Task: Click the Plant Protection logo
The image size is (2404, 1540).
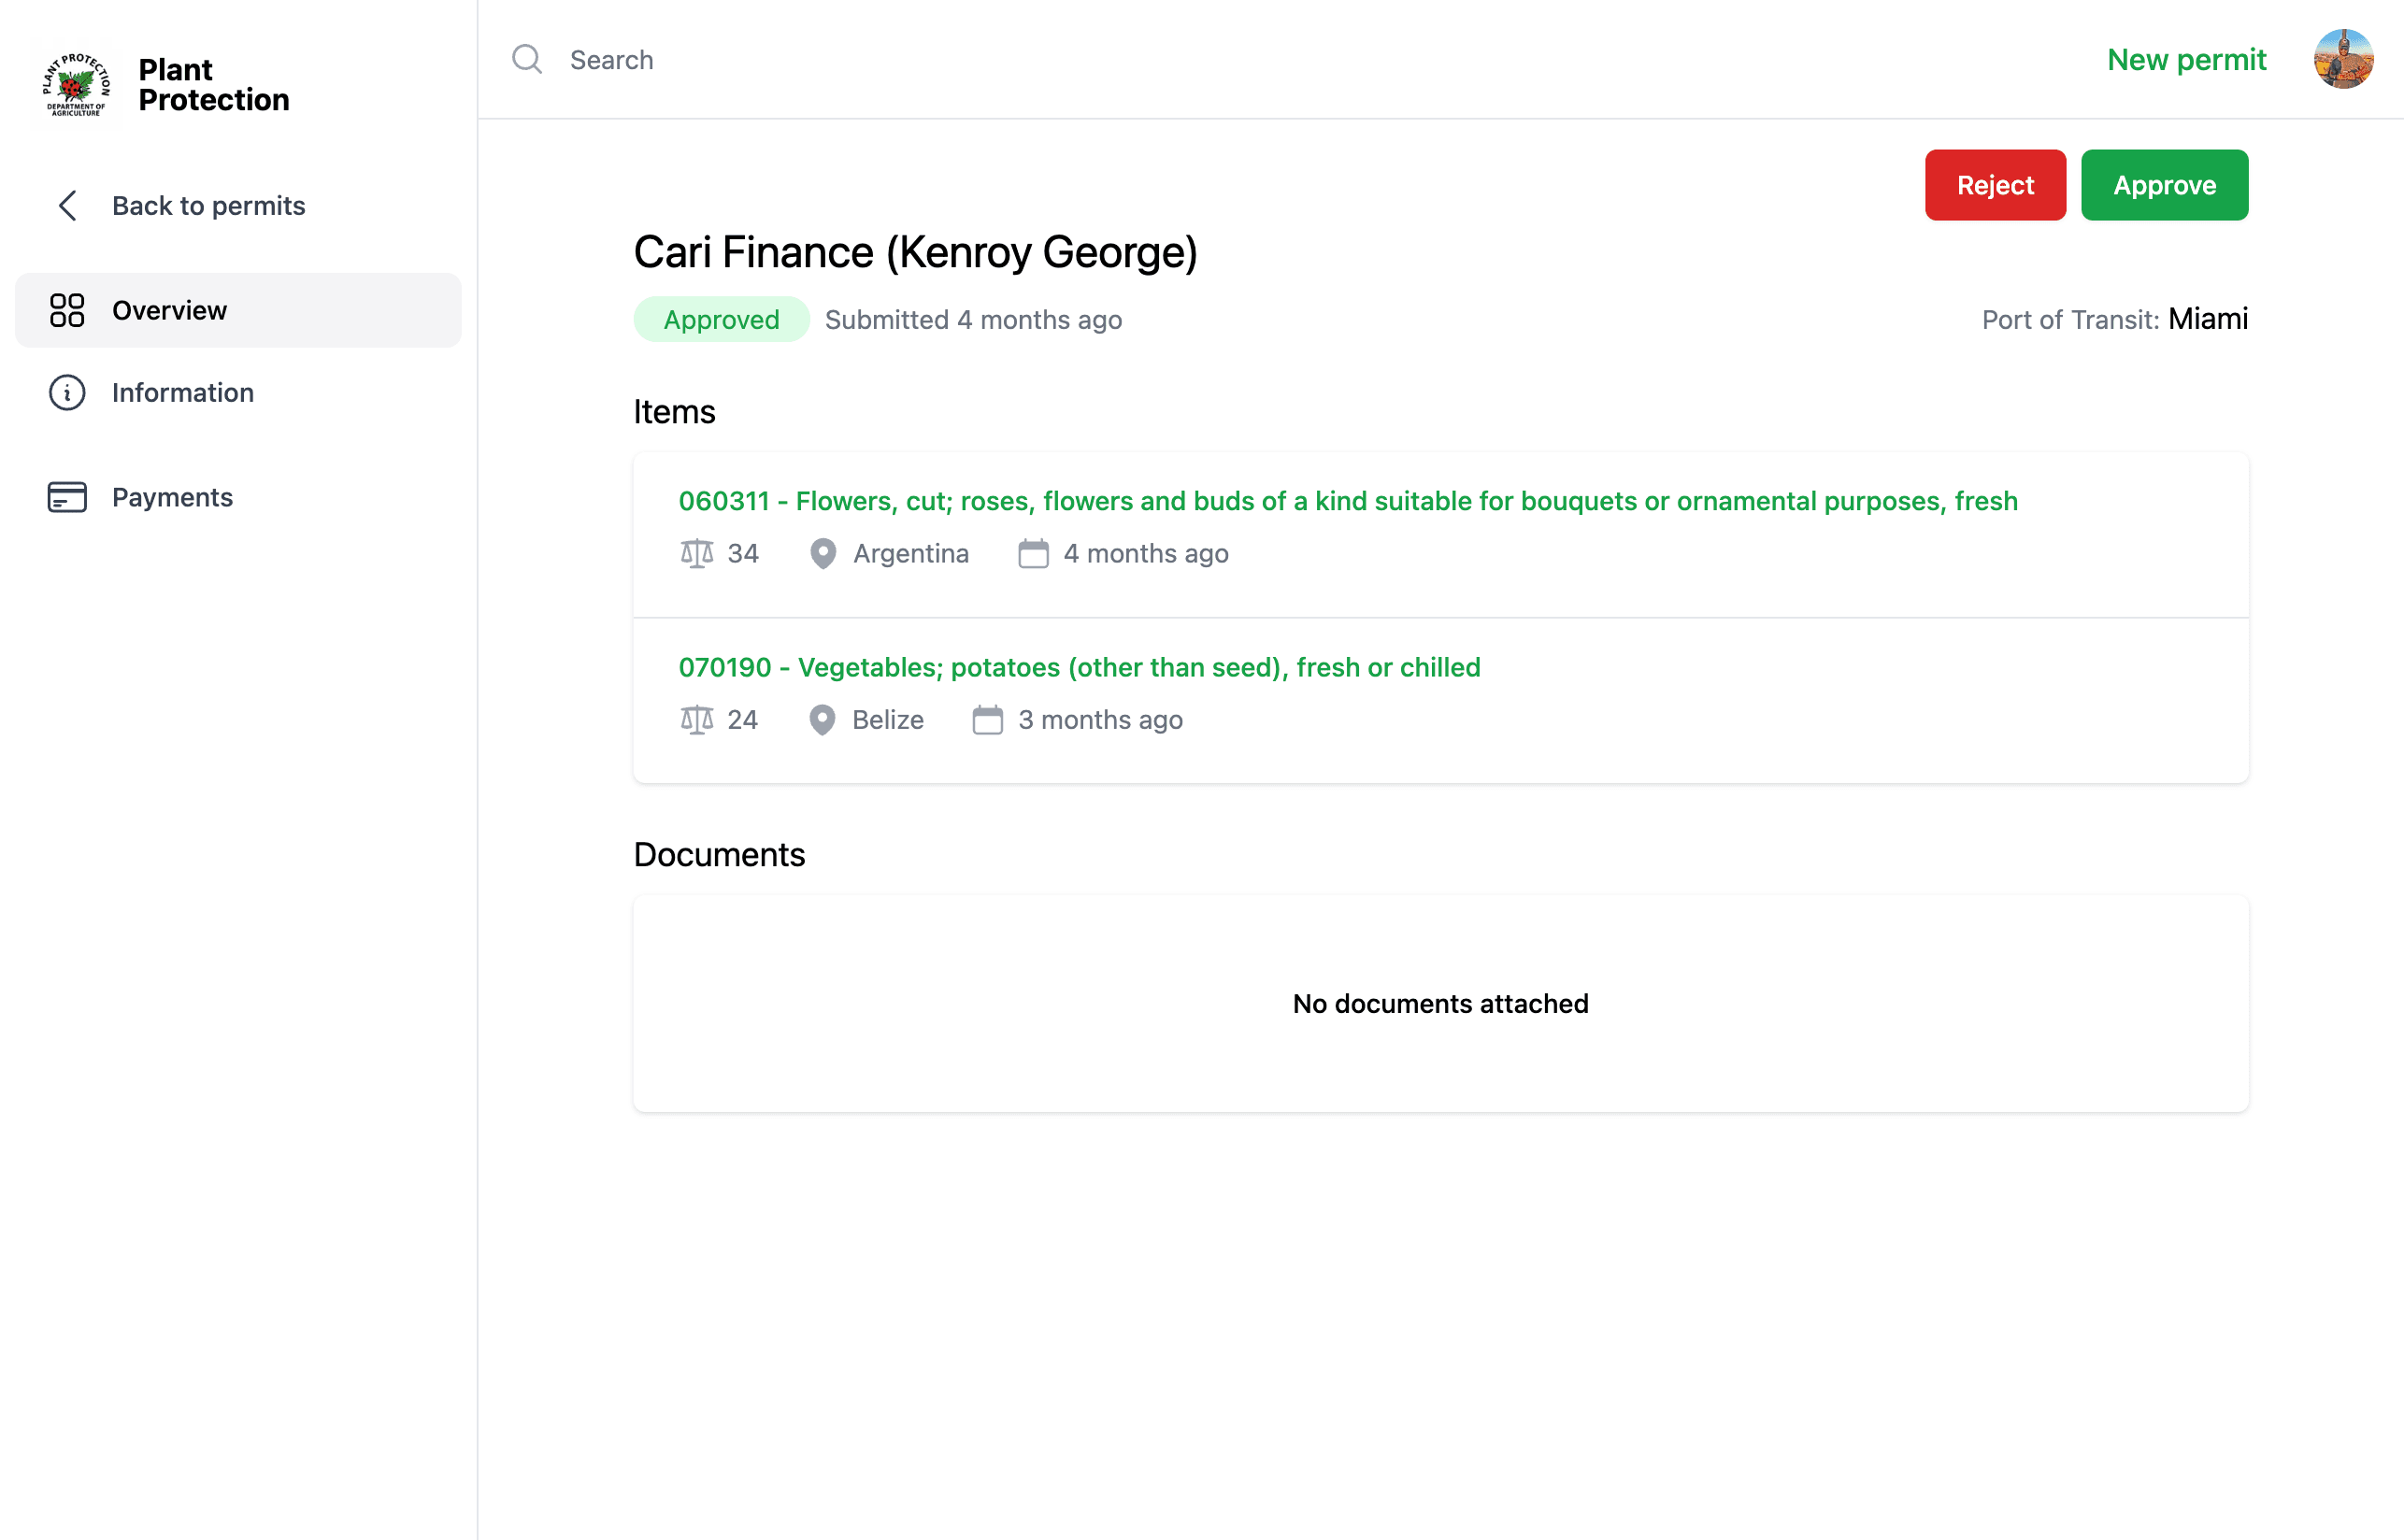Action: (76, 85)
